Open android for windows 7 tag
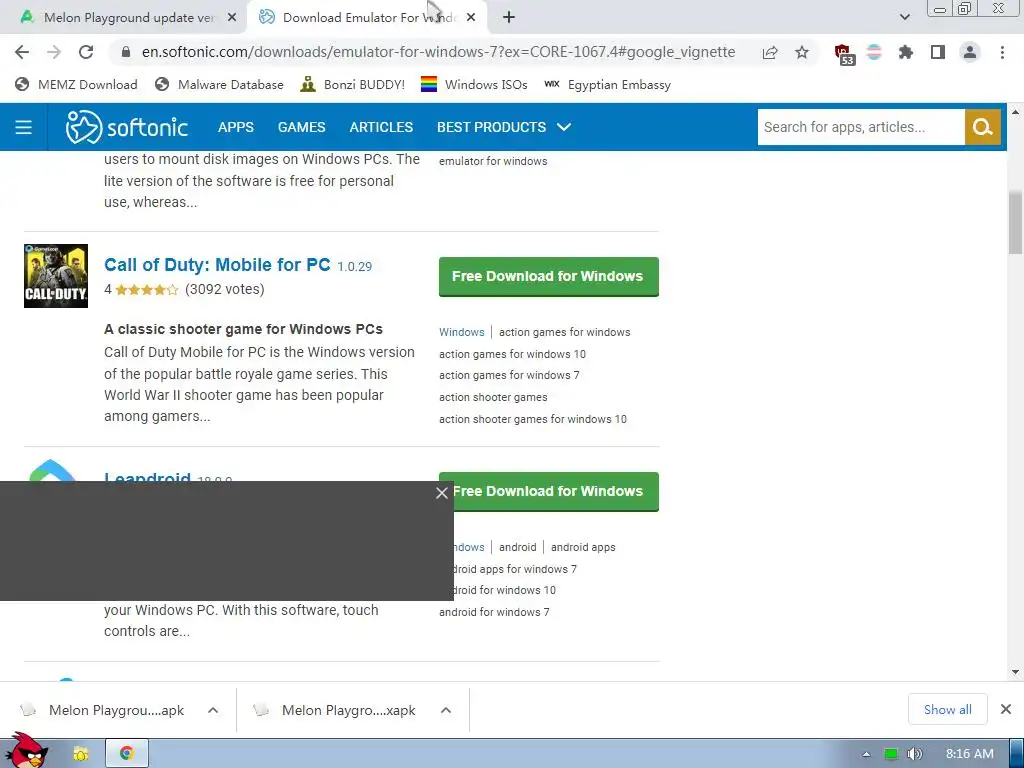This screenshot has height=768, width=1024. [494, 612]
